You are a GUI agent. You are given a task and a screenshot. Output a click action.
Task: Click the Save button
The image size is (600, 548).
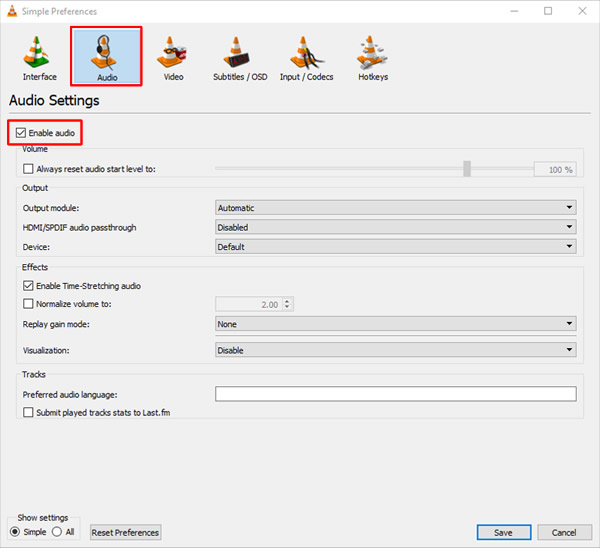pos(504,532)
